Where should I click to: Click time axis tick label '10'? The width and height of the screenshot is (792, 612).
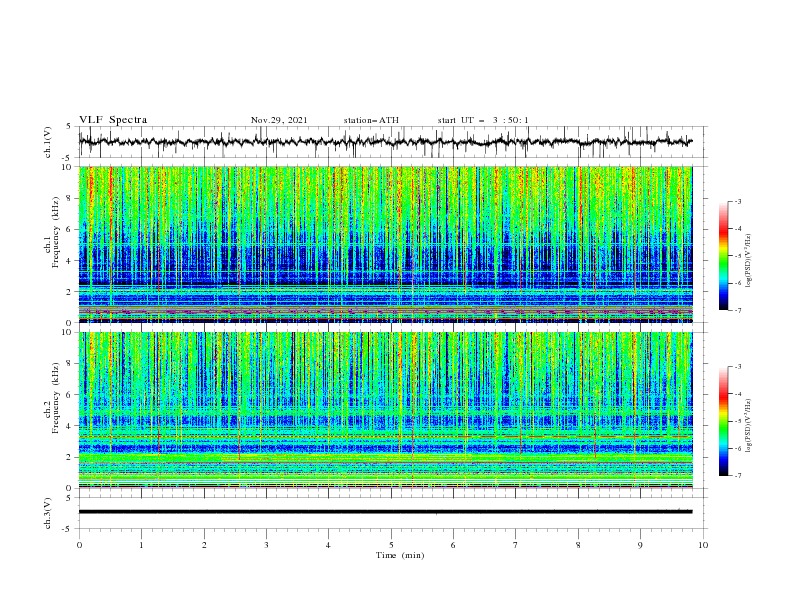(703, 545)
